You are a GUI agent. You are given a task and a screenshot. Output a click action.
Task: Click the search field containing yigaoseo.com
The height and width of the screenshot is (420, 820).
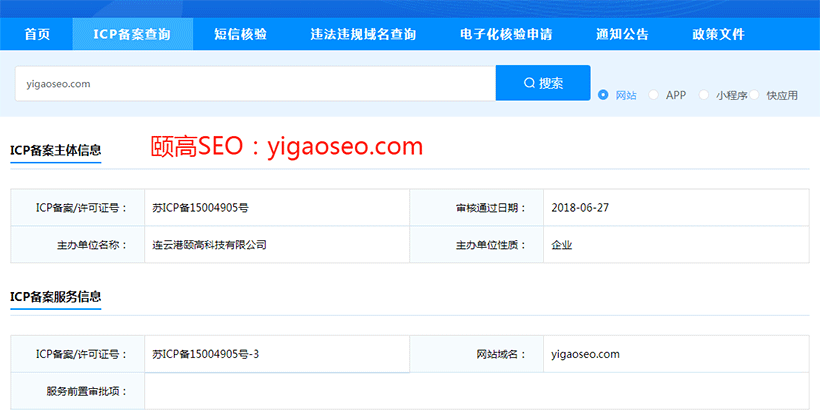click(x=255, y=84)
